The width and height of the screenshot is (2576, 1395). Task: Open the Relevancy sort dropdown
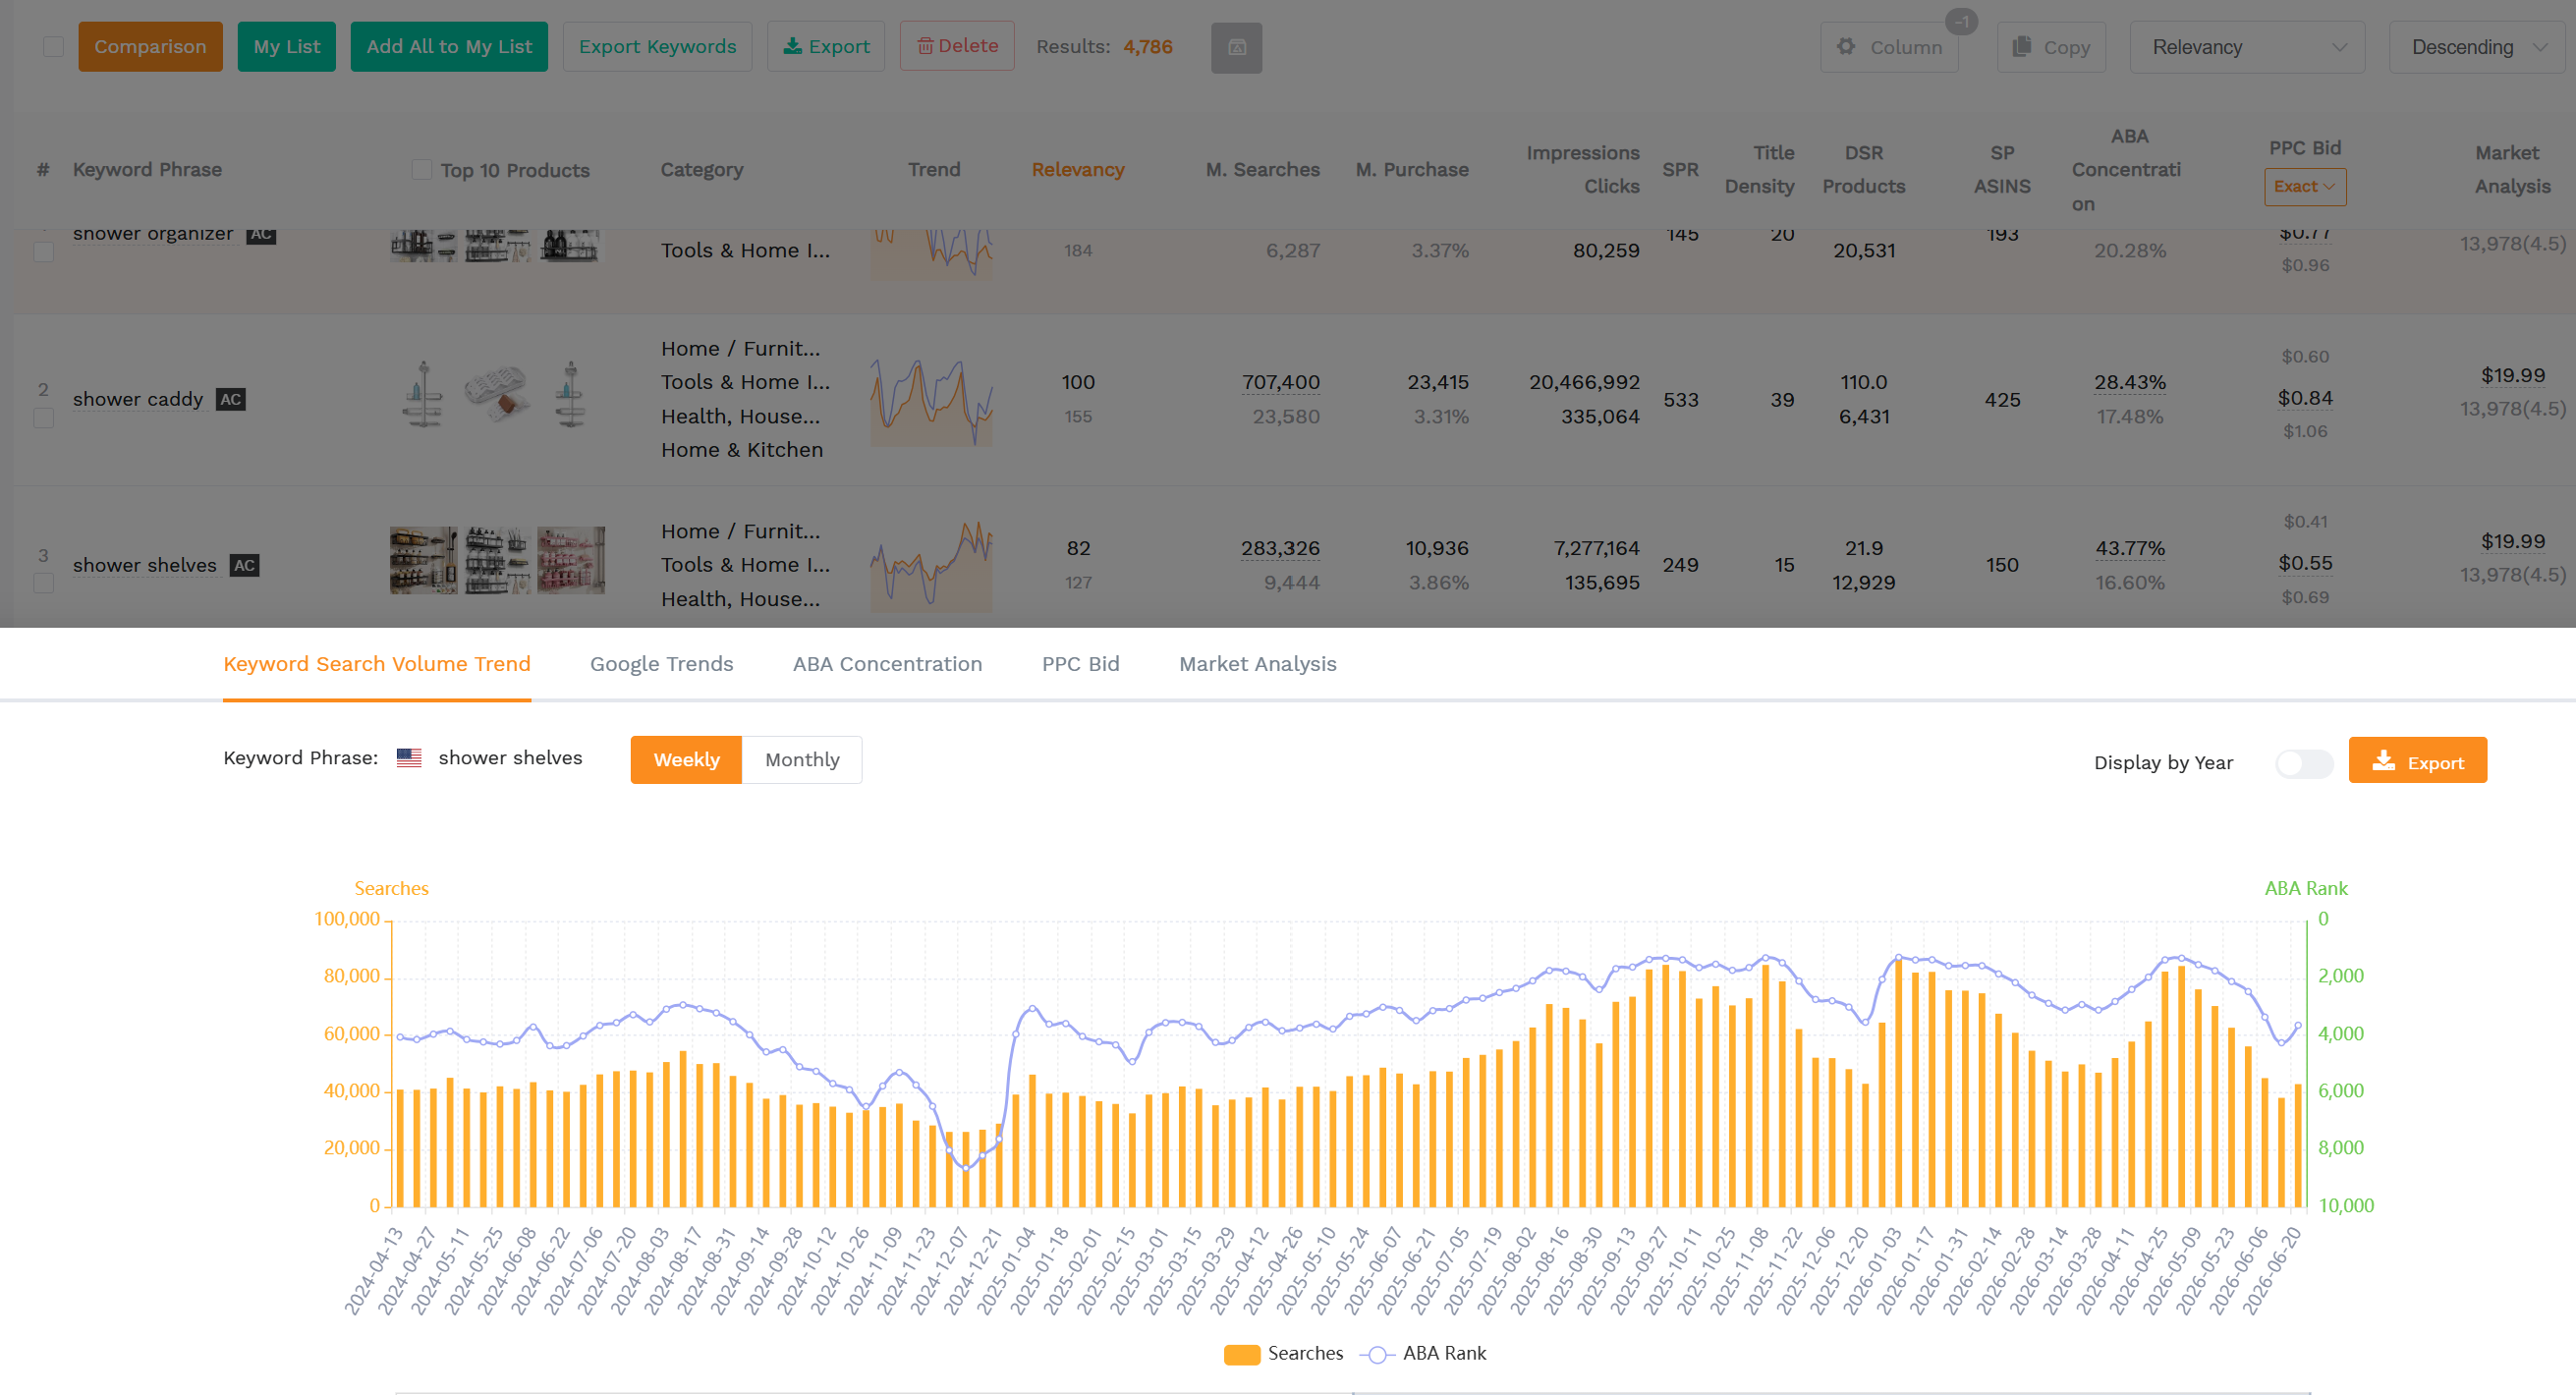pyautogui.click(x=2247, y=47)
